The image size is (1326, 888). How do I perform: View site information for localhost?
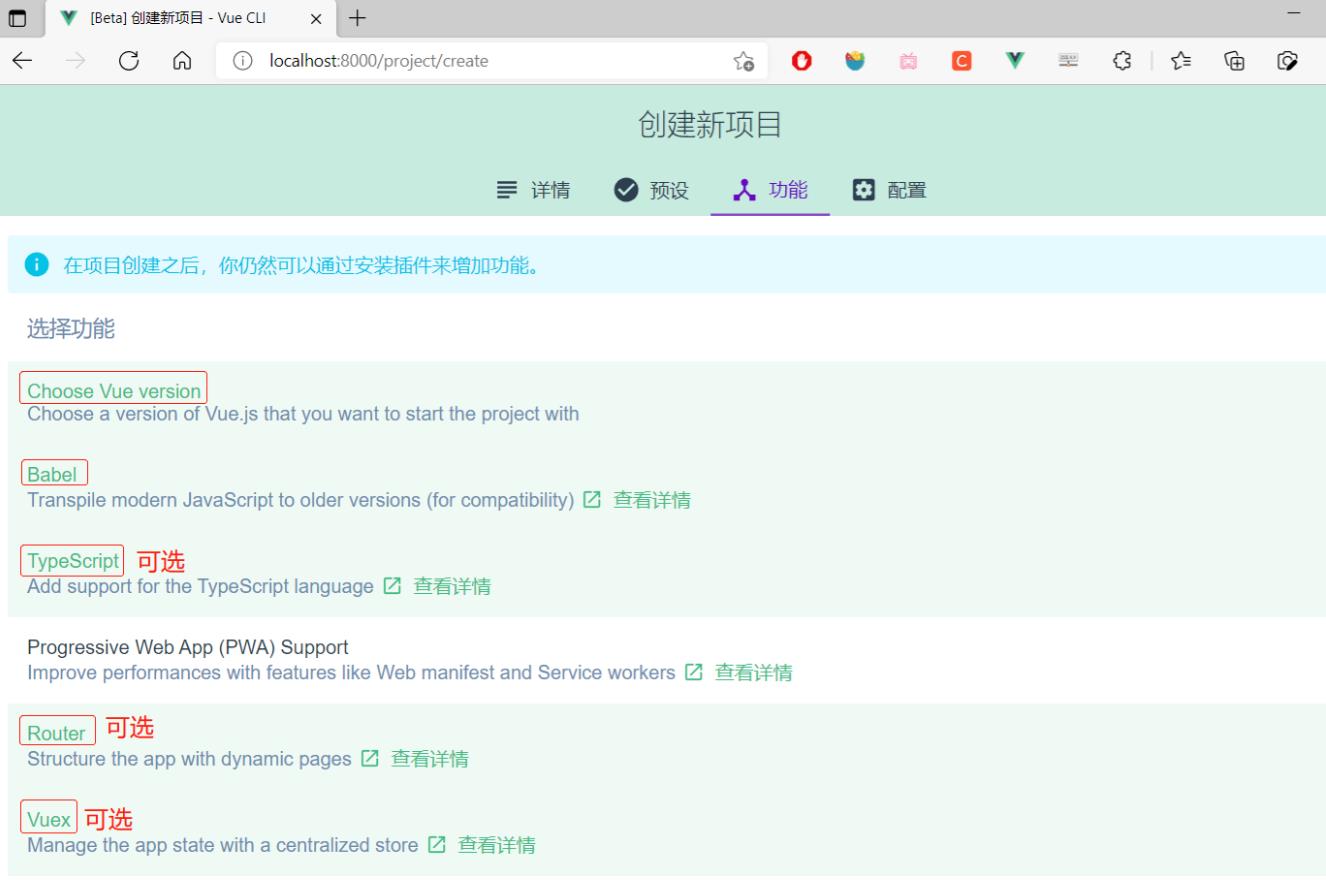[x=240, y=61]
